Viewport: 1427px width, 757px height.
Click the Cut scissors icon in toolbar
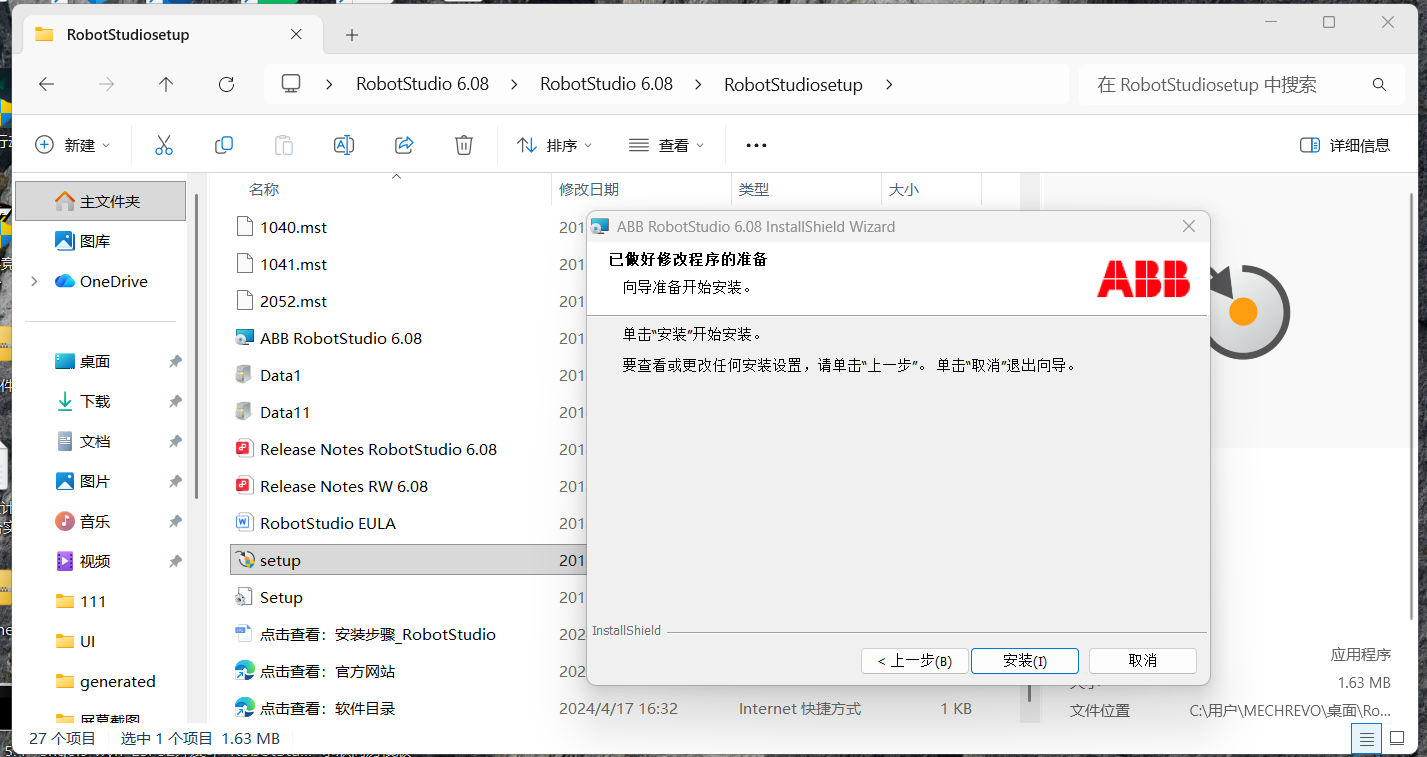coord(164,145)
